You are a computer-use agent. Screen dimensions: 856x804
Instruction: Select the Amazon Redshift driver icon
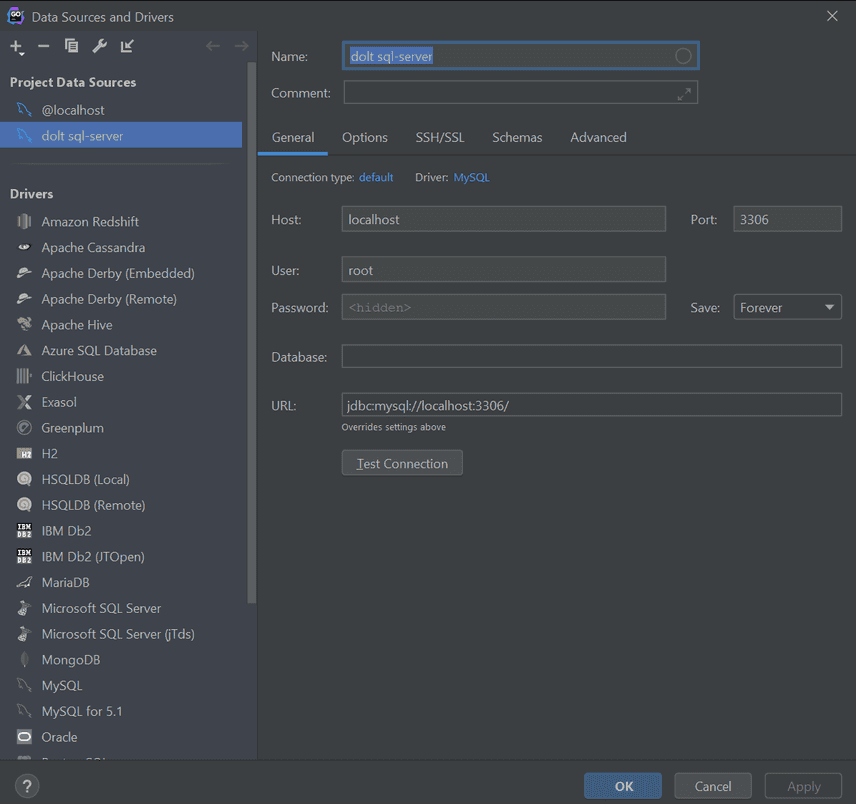coord(24,222)
